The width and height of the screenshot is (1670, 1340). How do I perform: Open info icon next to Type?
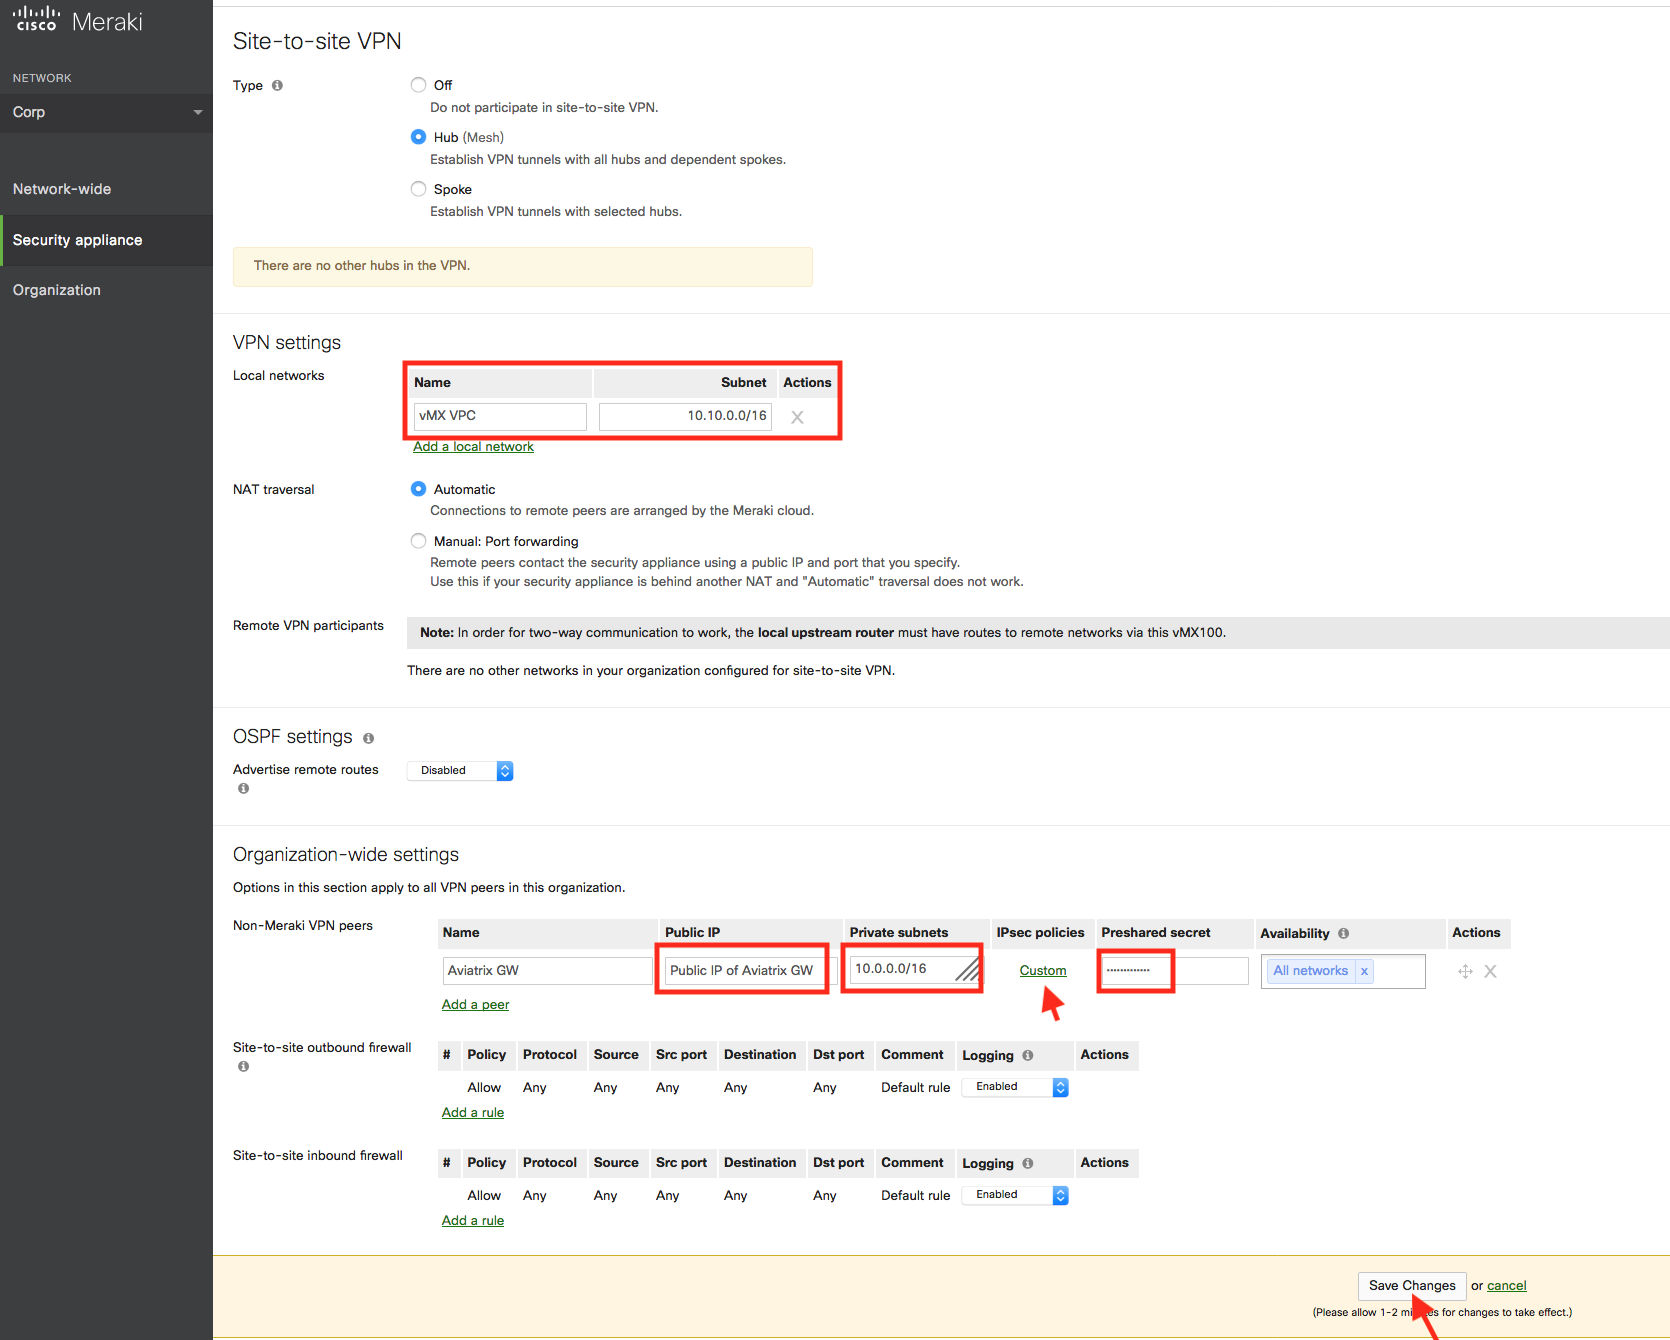point(277,85)
